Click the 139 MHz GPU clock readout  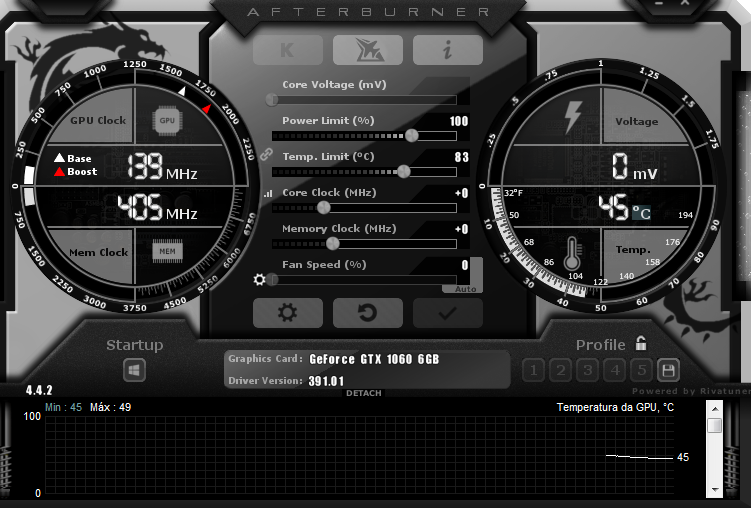coord(162,167)
